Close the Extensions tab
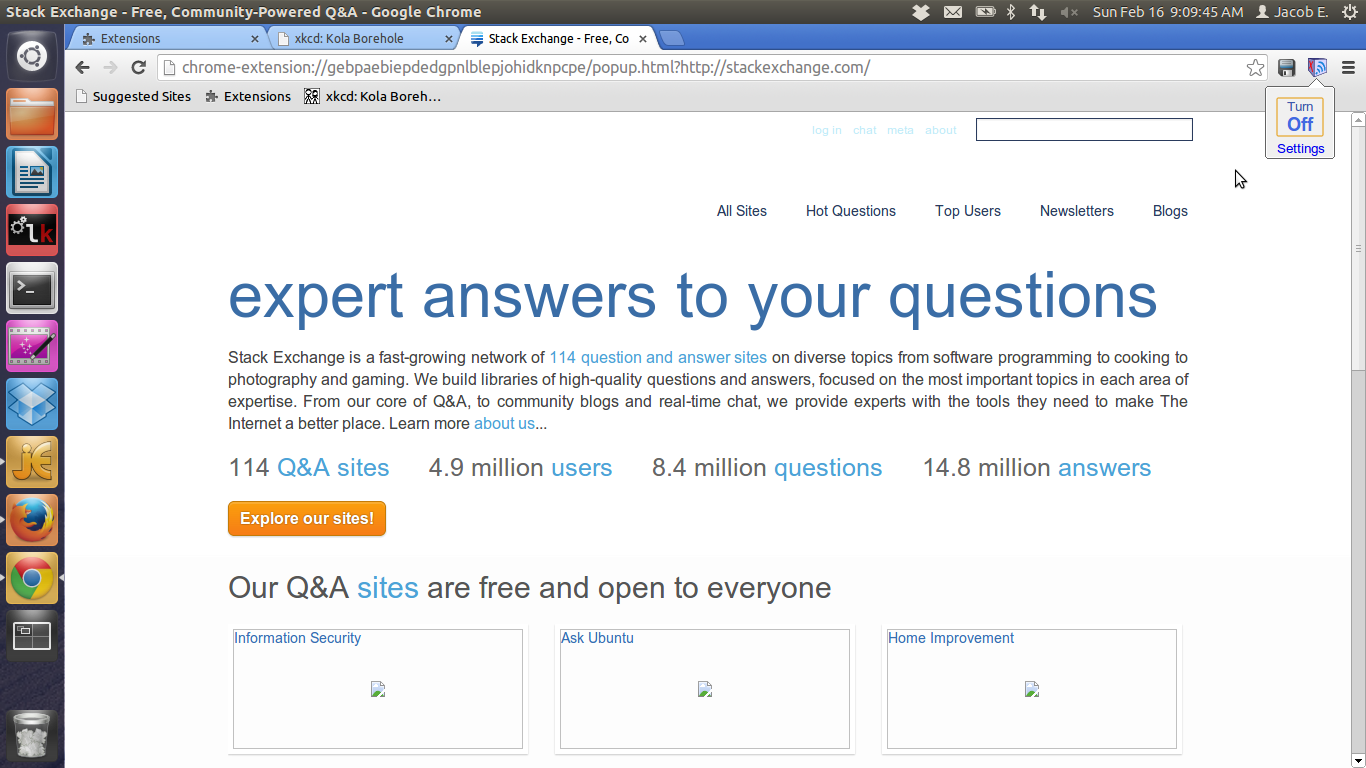 coord(254,39)
